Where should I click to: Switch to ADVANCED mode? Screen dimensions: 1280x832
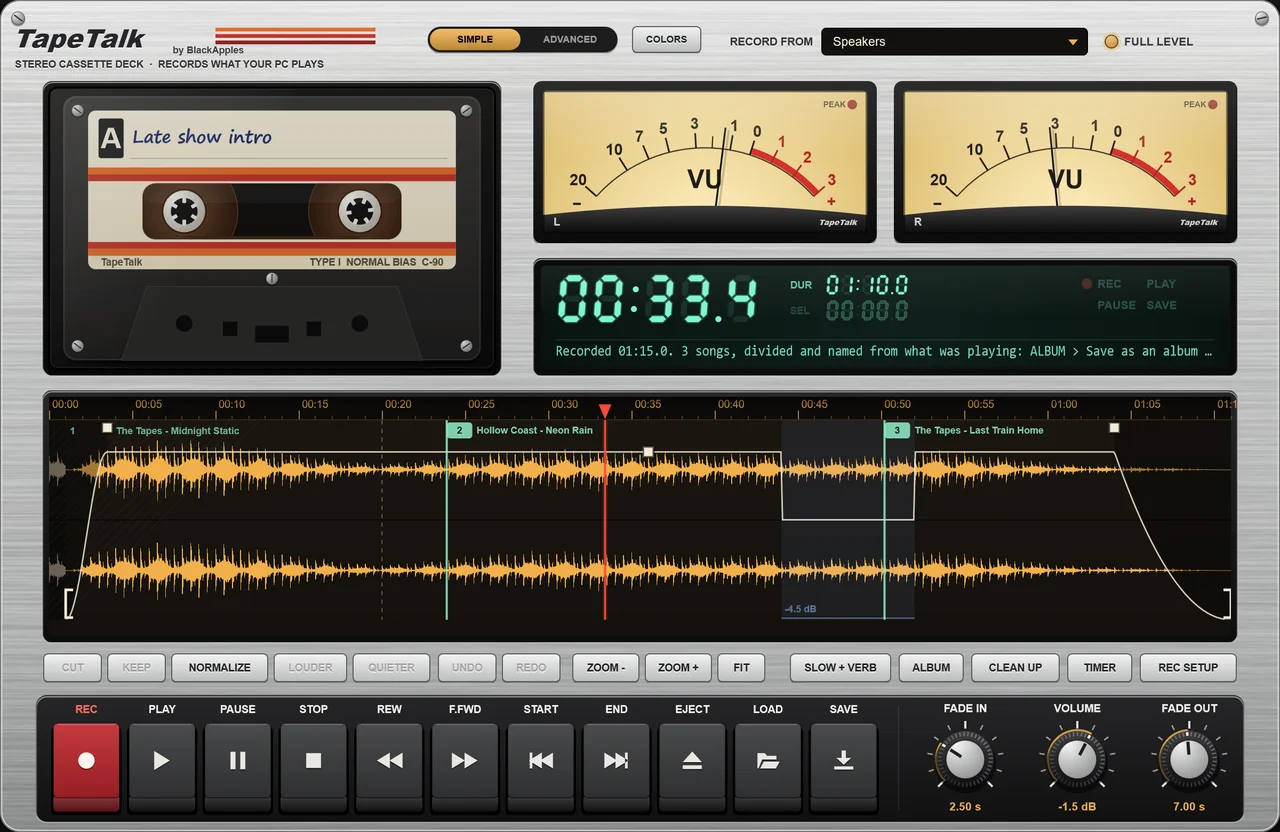(570, 40)
